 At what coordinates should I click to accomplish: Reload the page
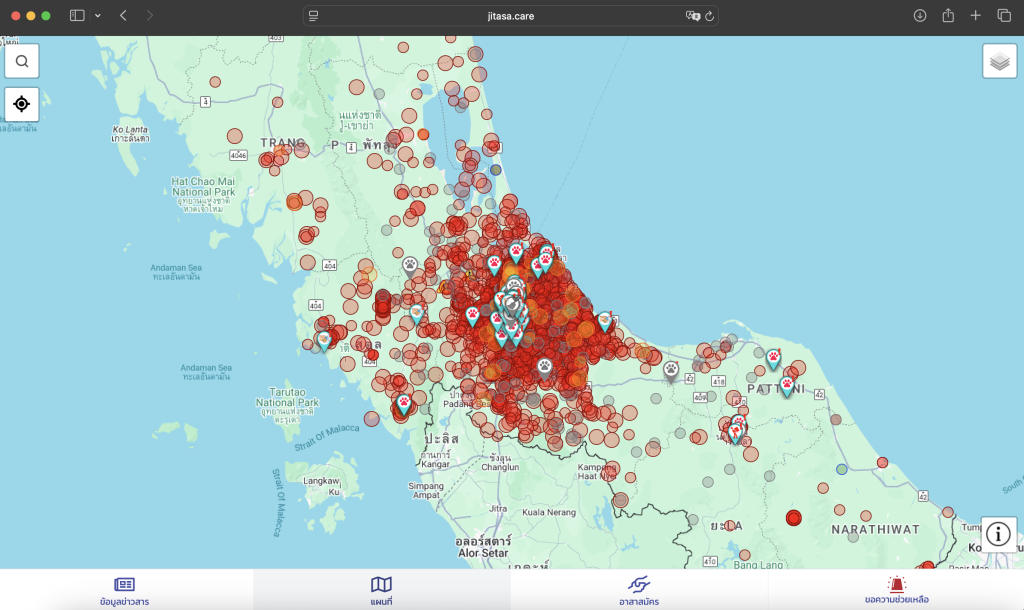709,16
